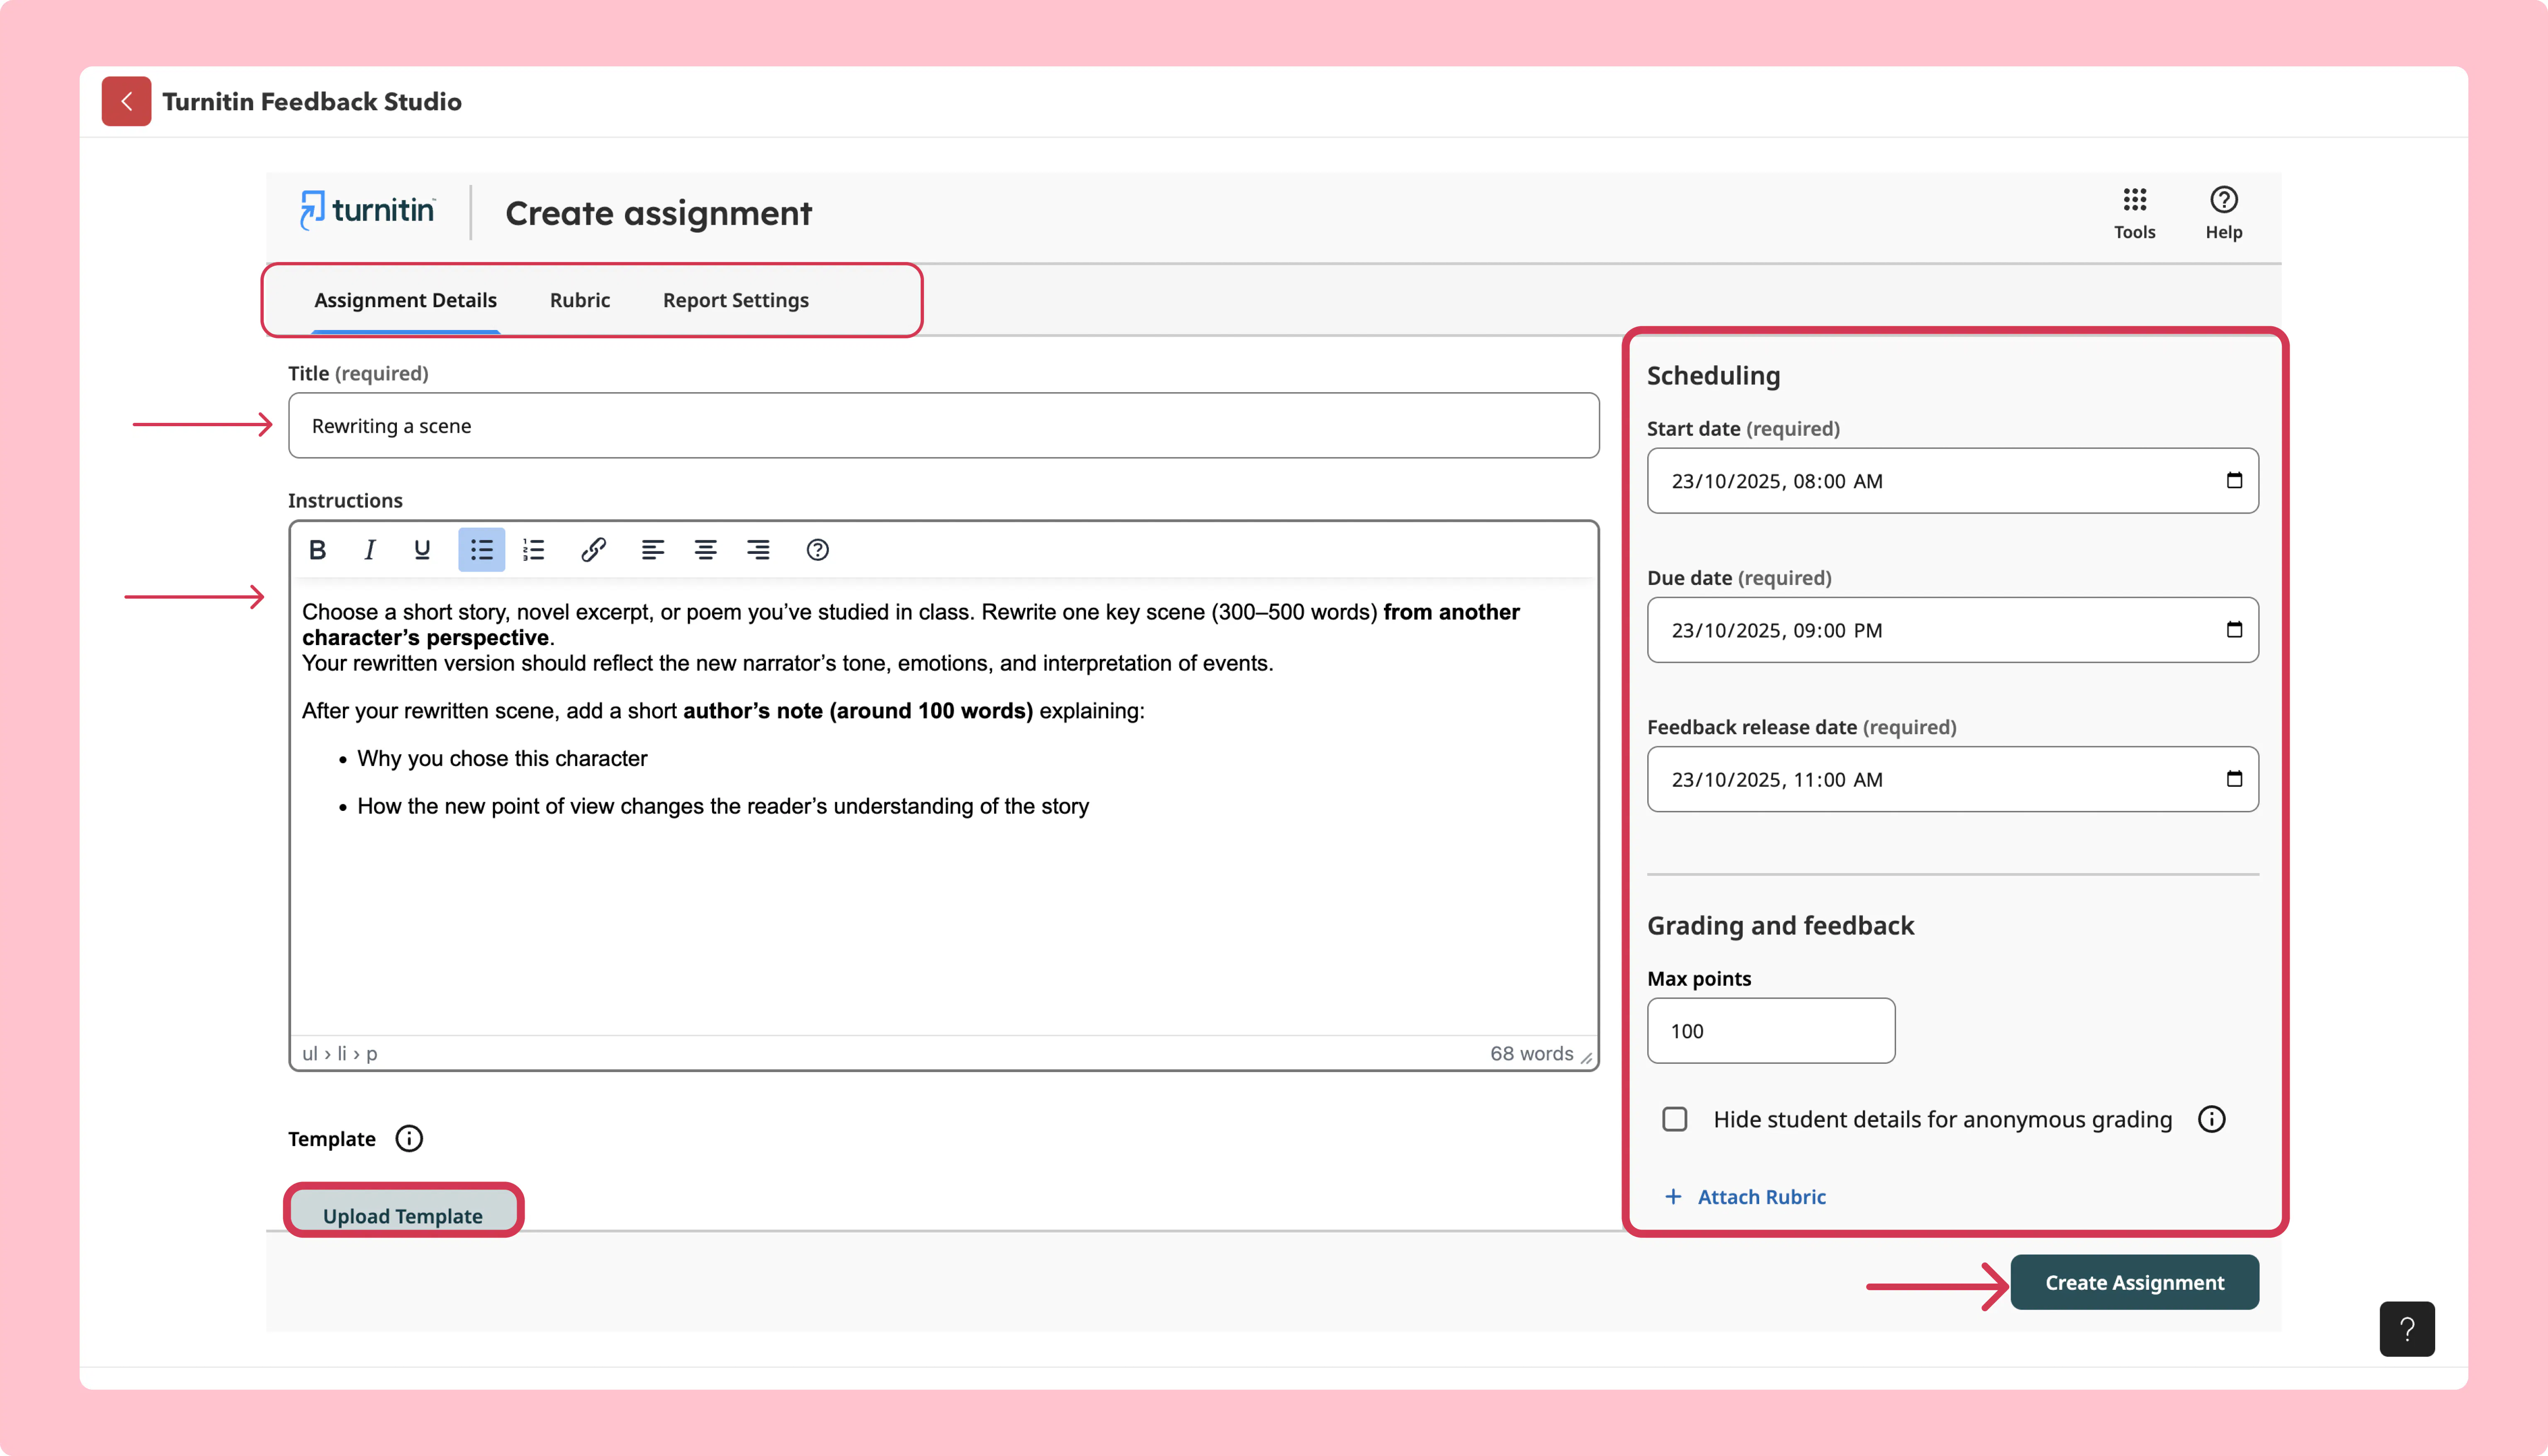Switch to the Rubric tab

[x=580, y=300]
